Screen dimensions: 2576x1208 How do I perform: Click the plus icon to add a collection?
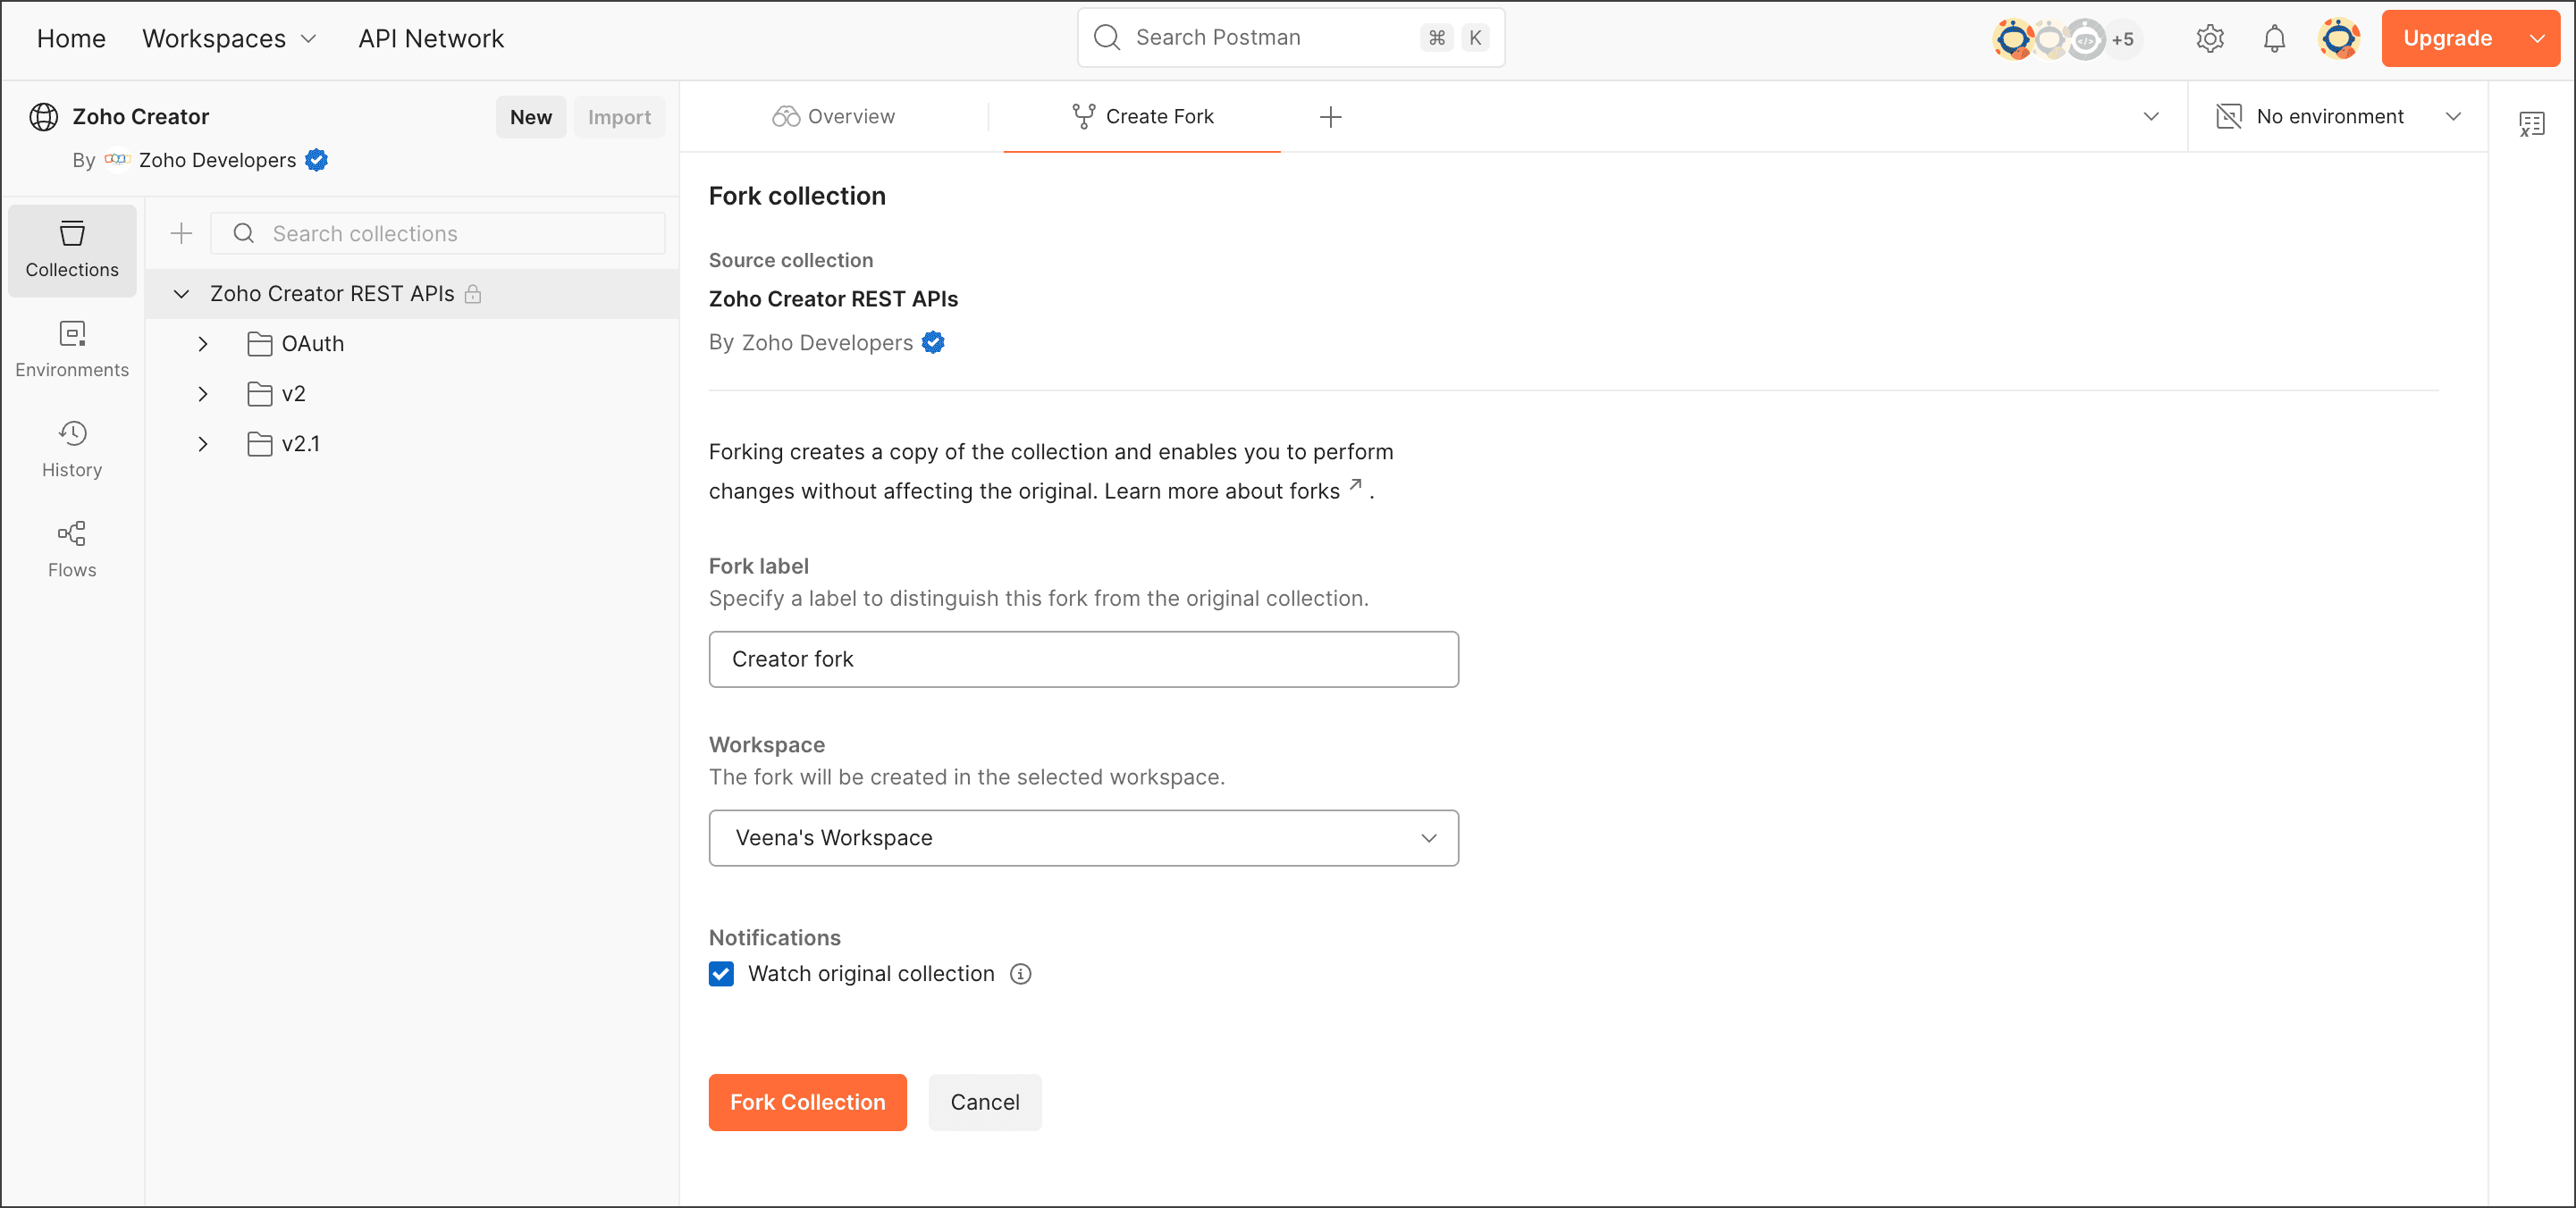181,233
